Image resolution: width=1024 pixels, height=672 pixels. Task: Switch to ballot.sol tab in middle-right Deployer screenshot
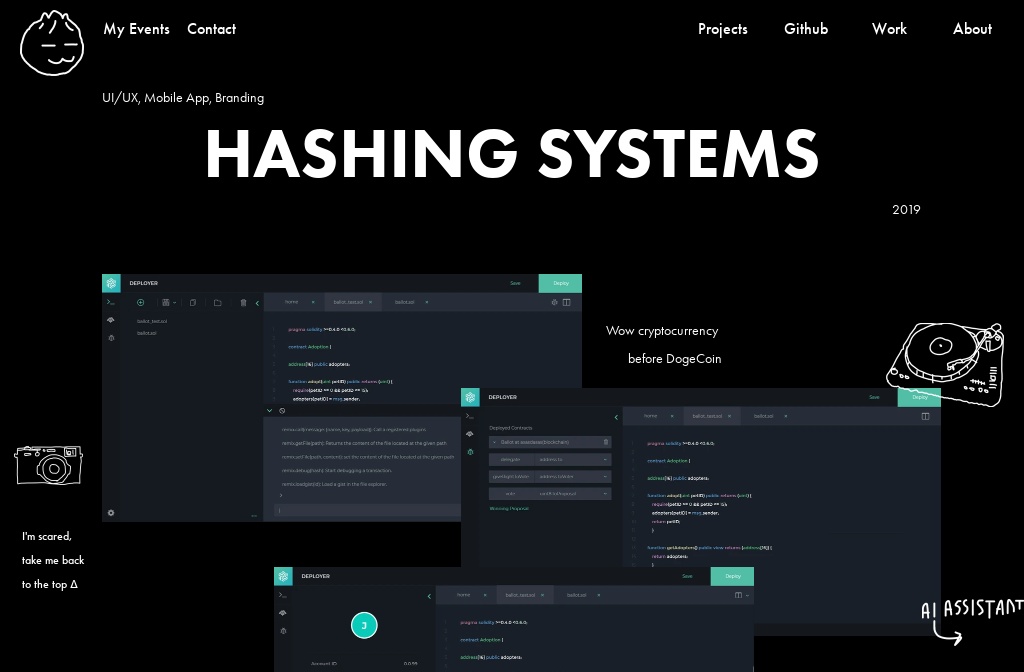pyautogui.click(x=763, y=416)
